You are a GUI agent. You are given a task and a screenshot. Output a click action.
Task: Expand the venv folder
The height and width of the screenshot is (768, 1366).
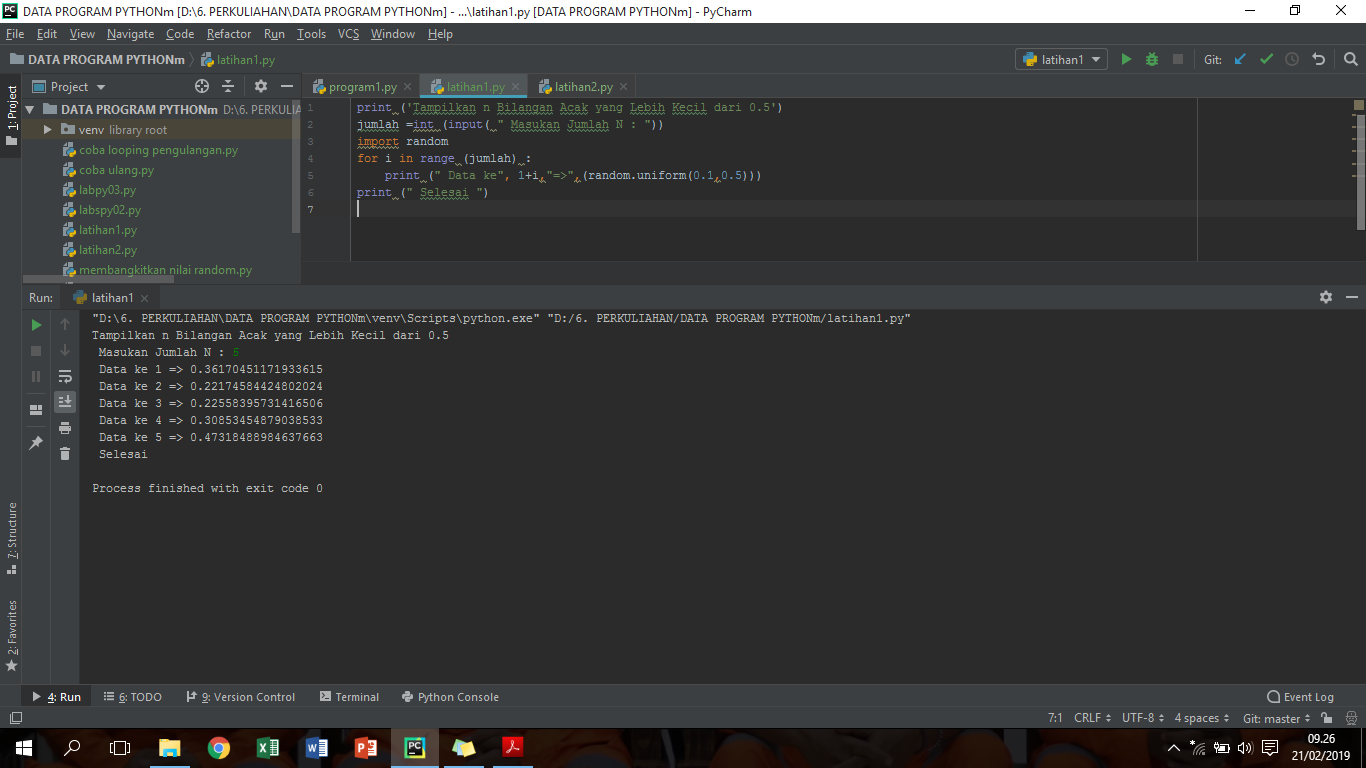click(47, 130)
